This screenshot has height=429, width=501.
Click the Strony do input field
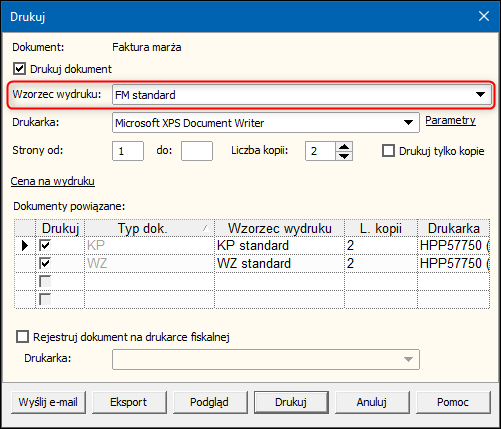[197, 151]
